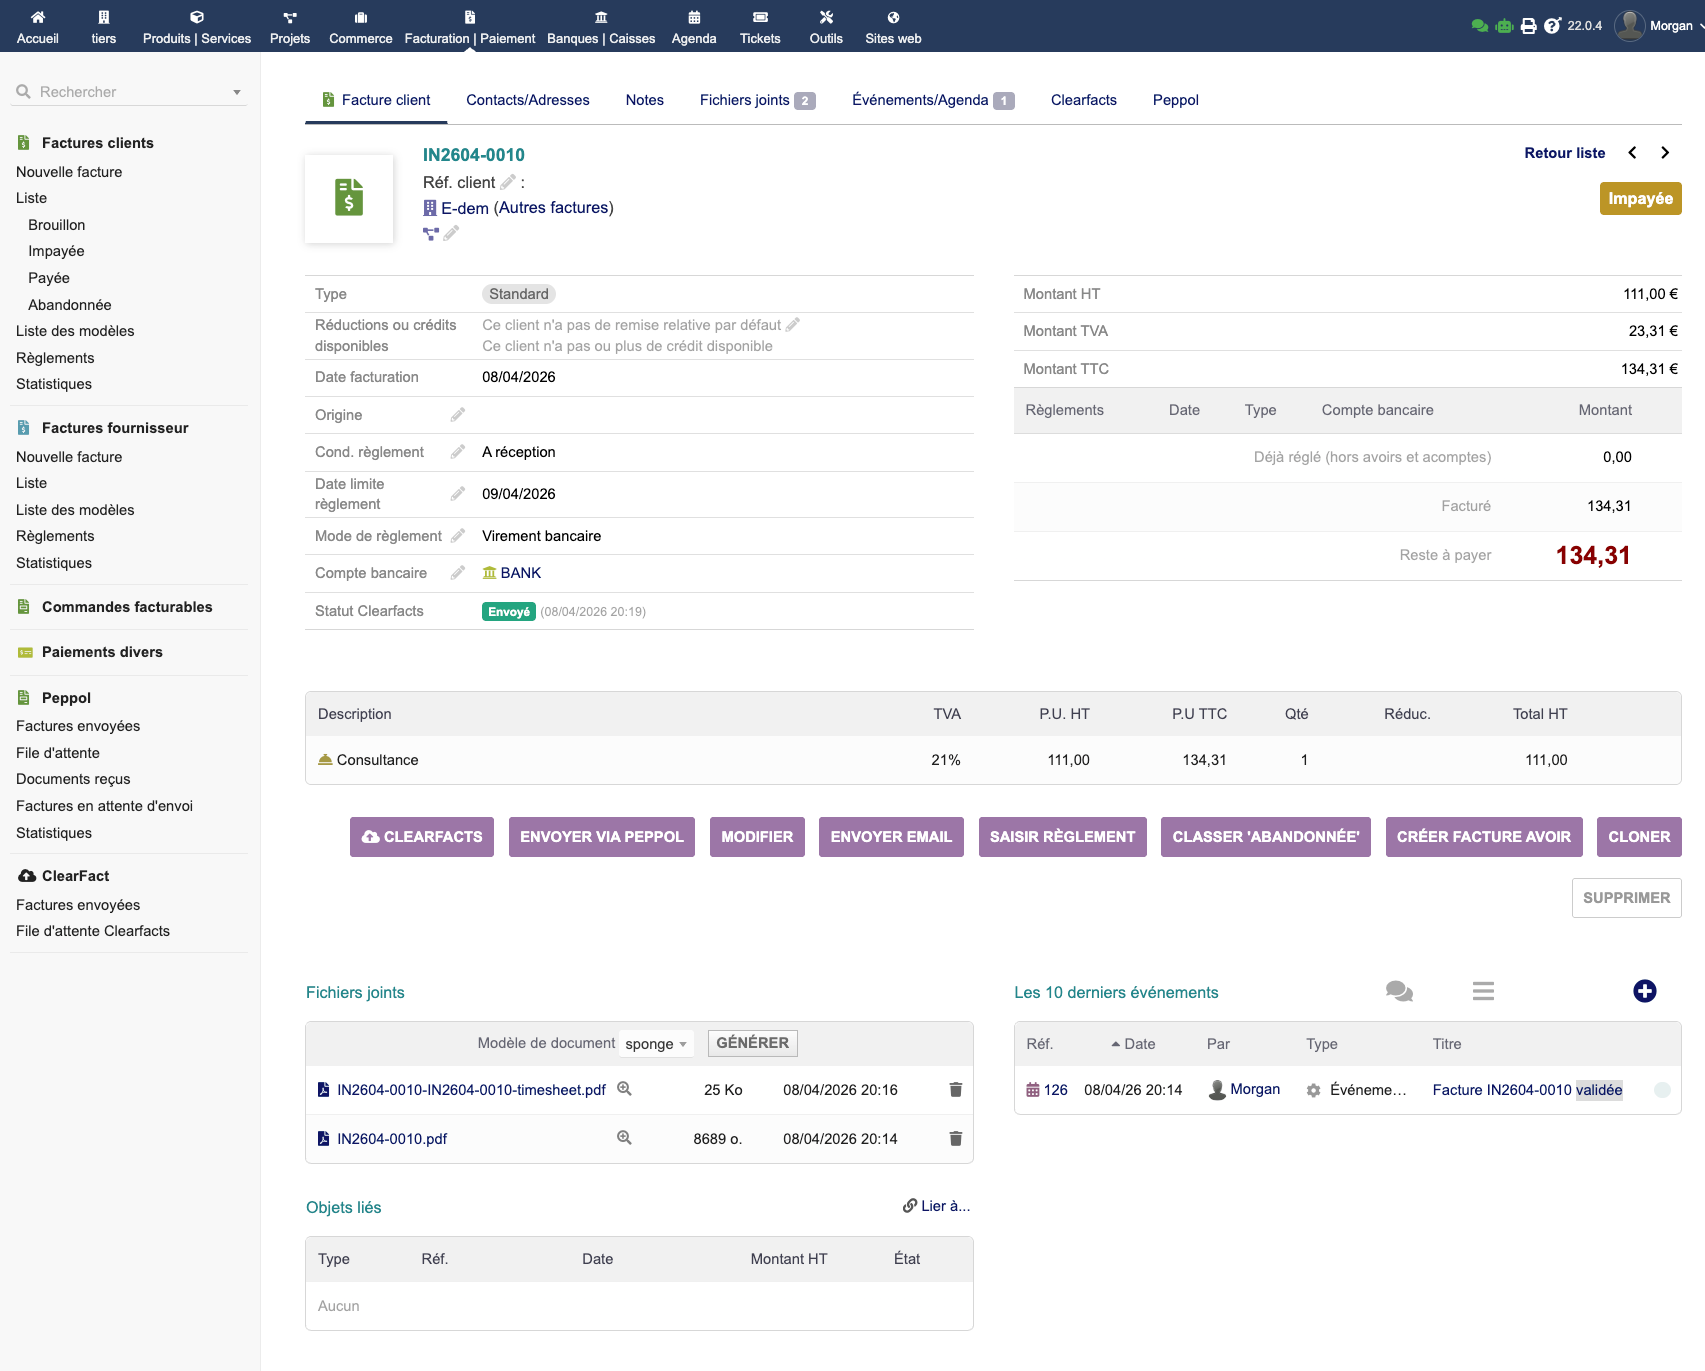Screen dimensions: 1705x1371
Task: Preview the timesheet PDF with magnifier icon
Action: pyautogui.click(x=624, y=1089)
